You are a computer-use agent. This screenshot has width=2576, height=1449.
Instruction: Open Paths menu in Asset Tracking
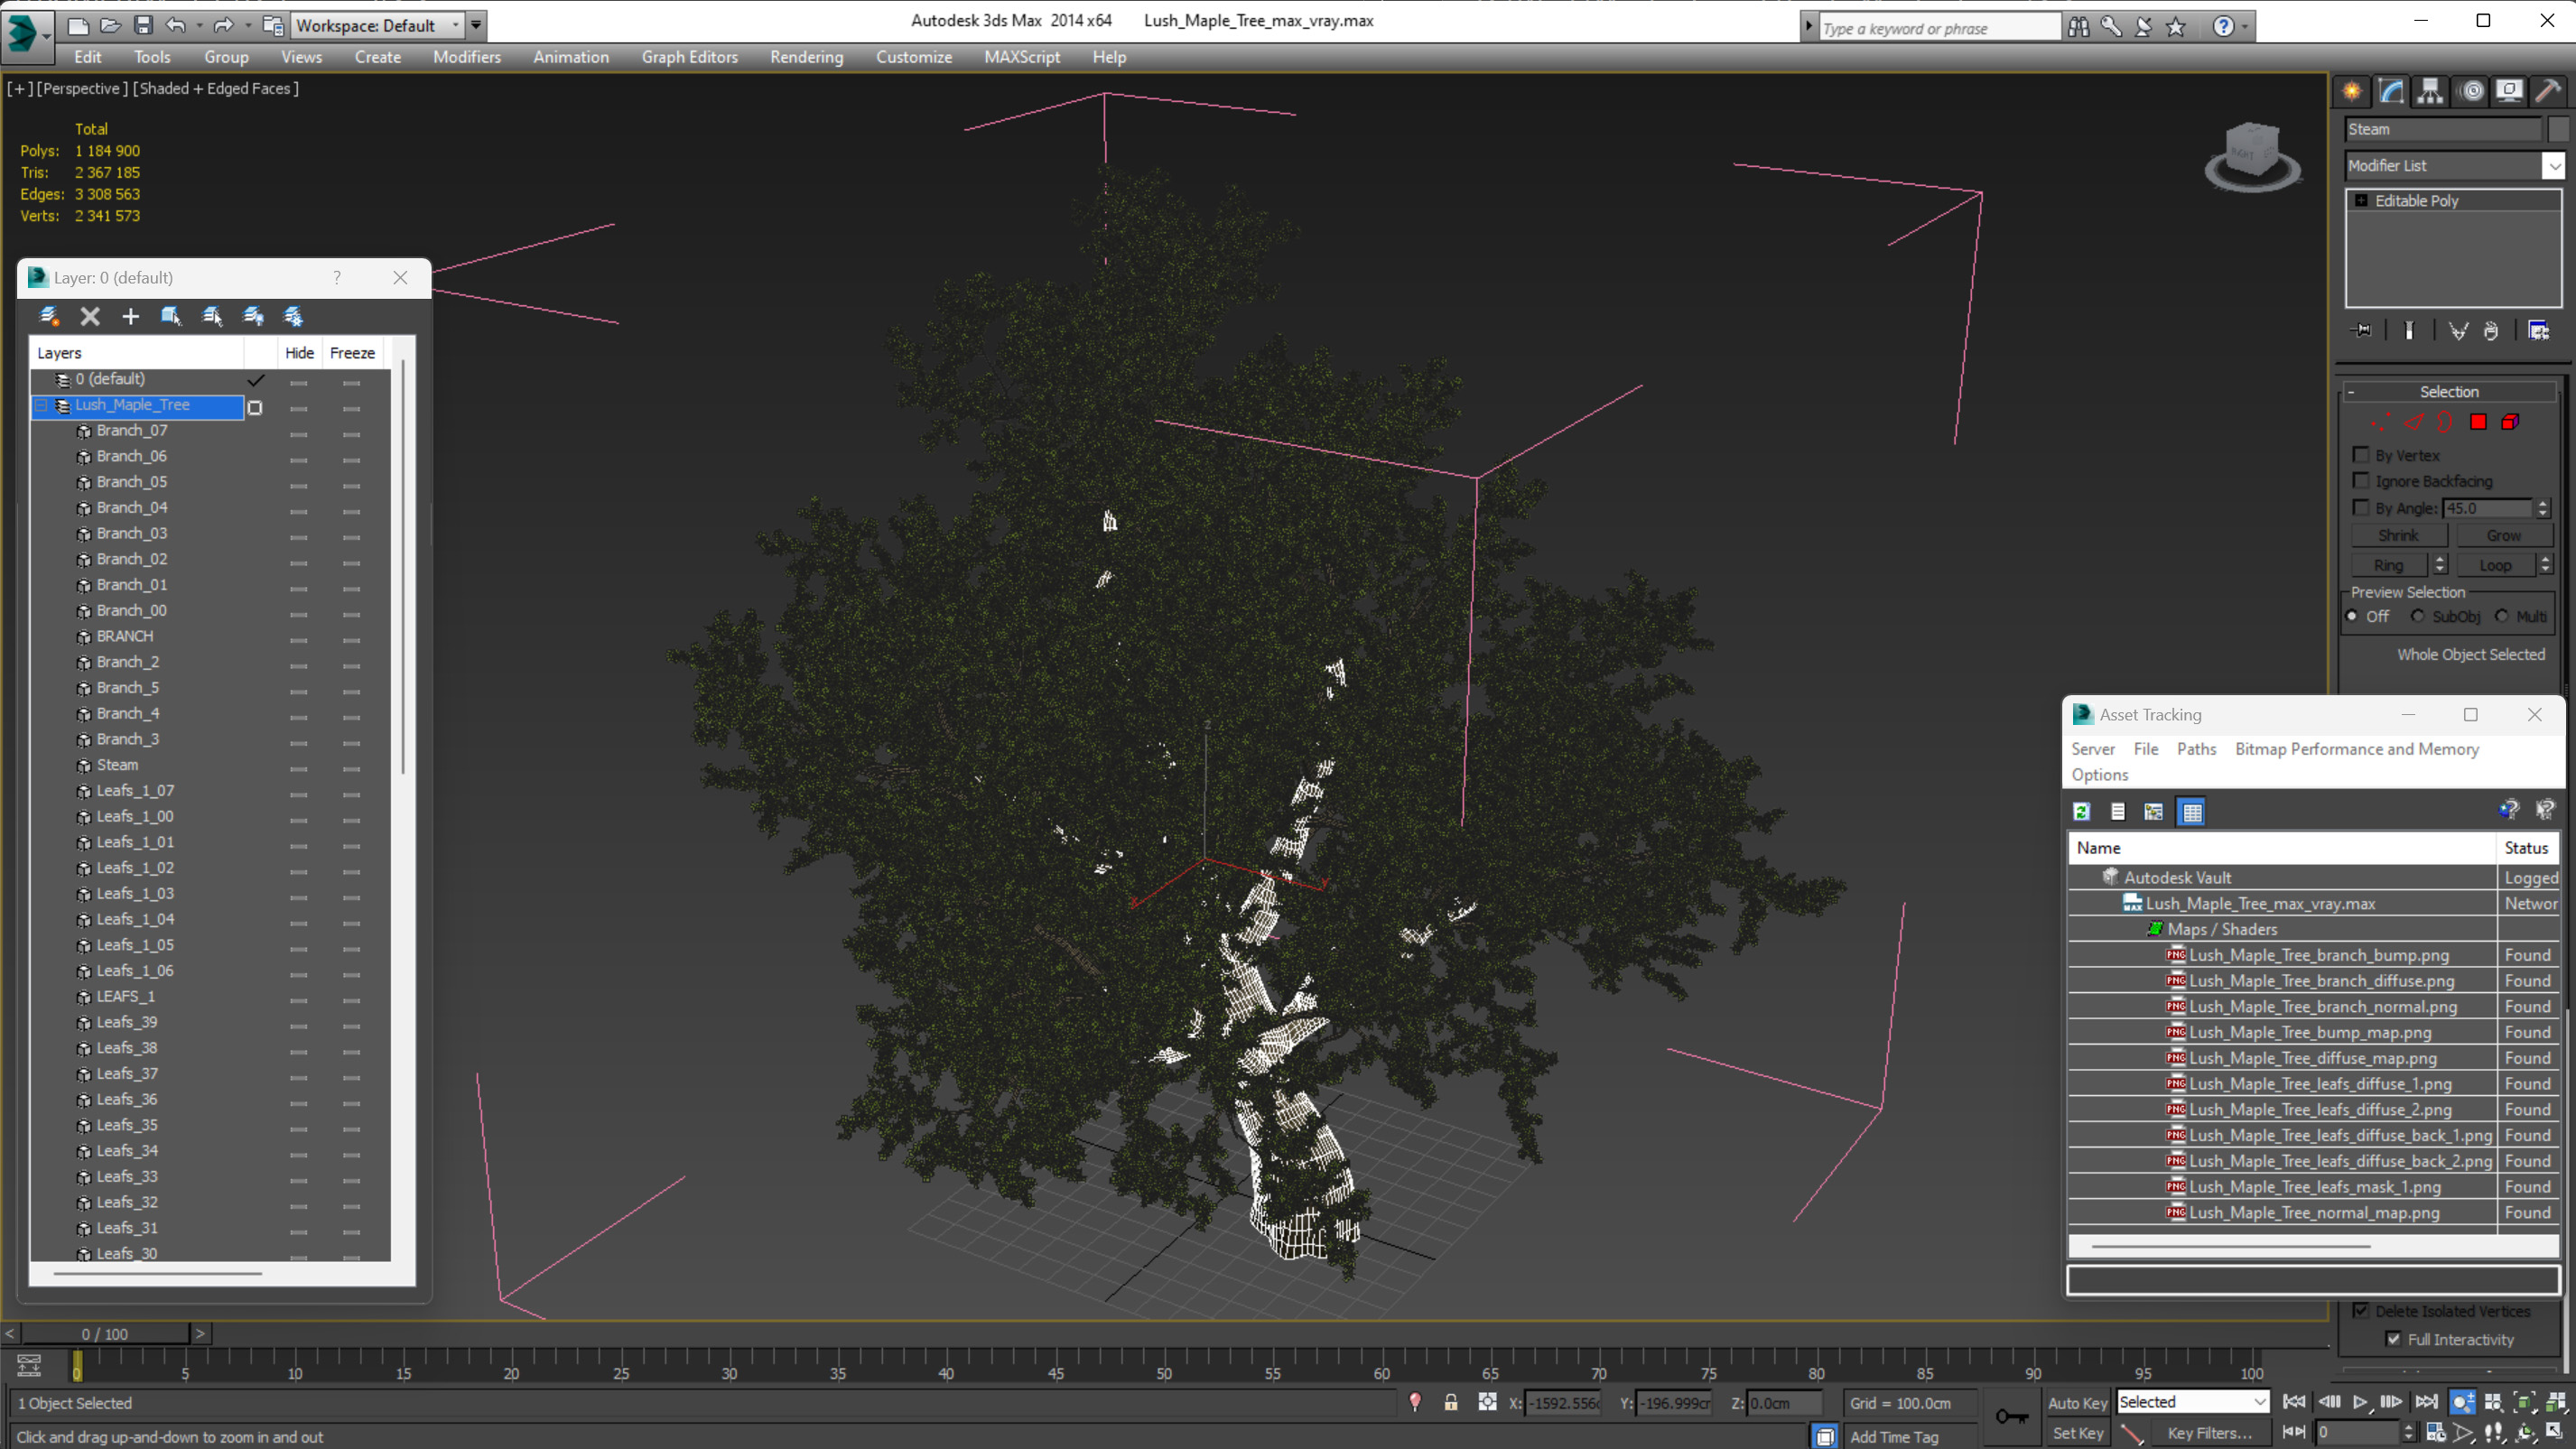[x=2196, y=749]
